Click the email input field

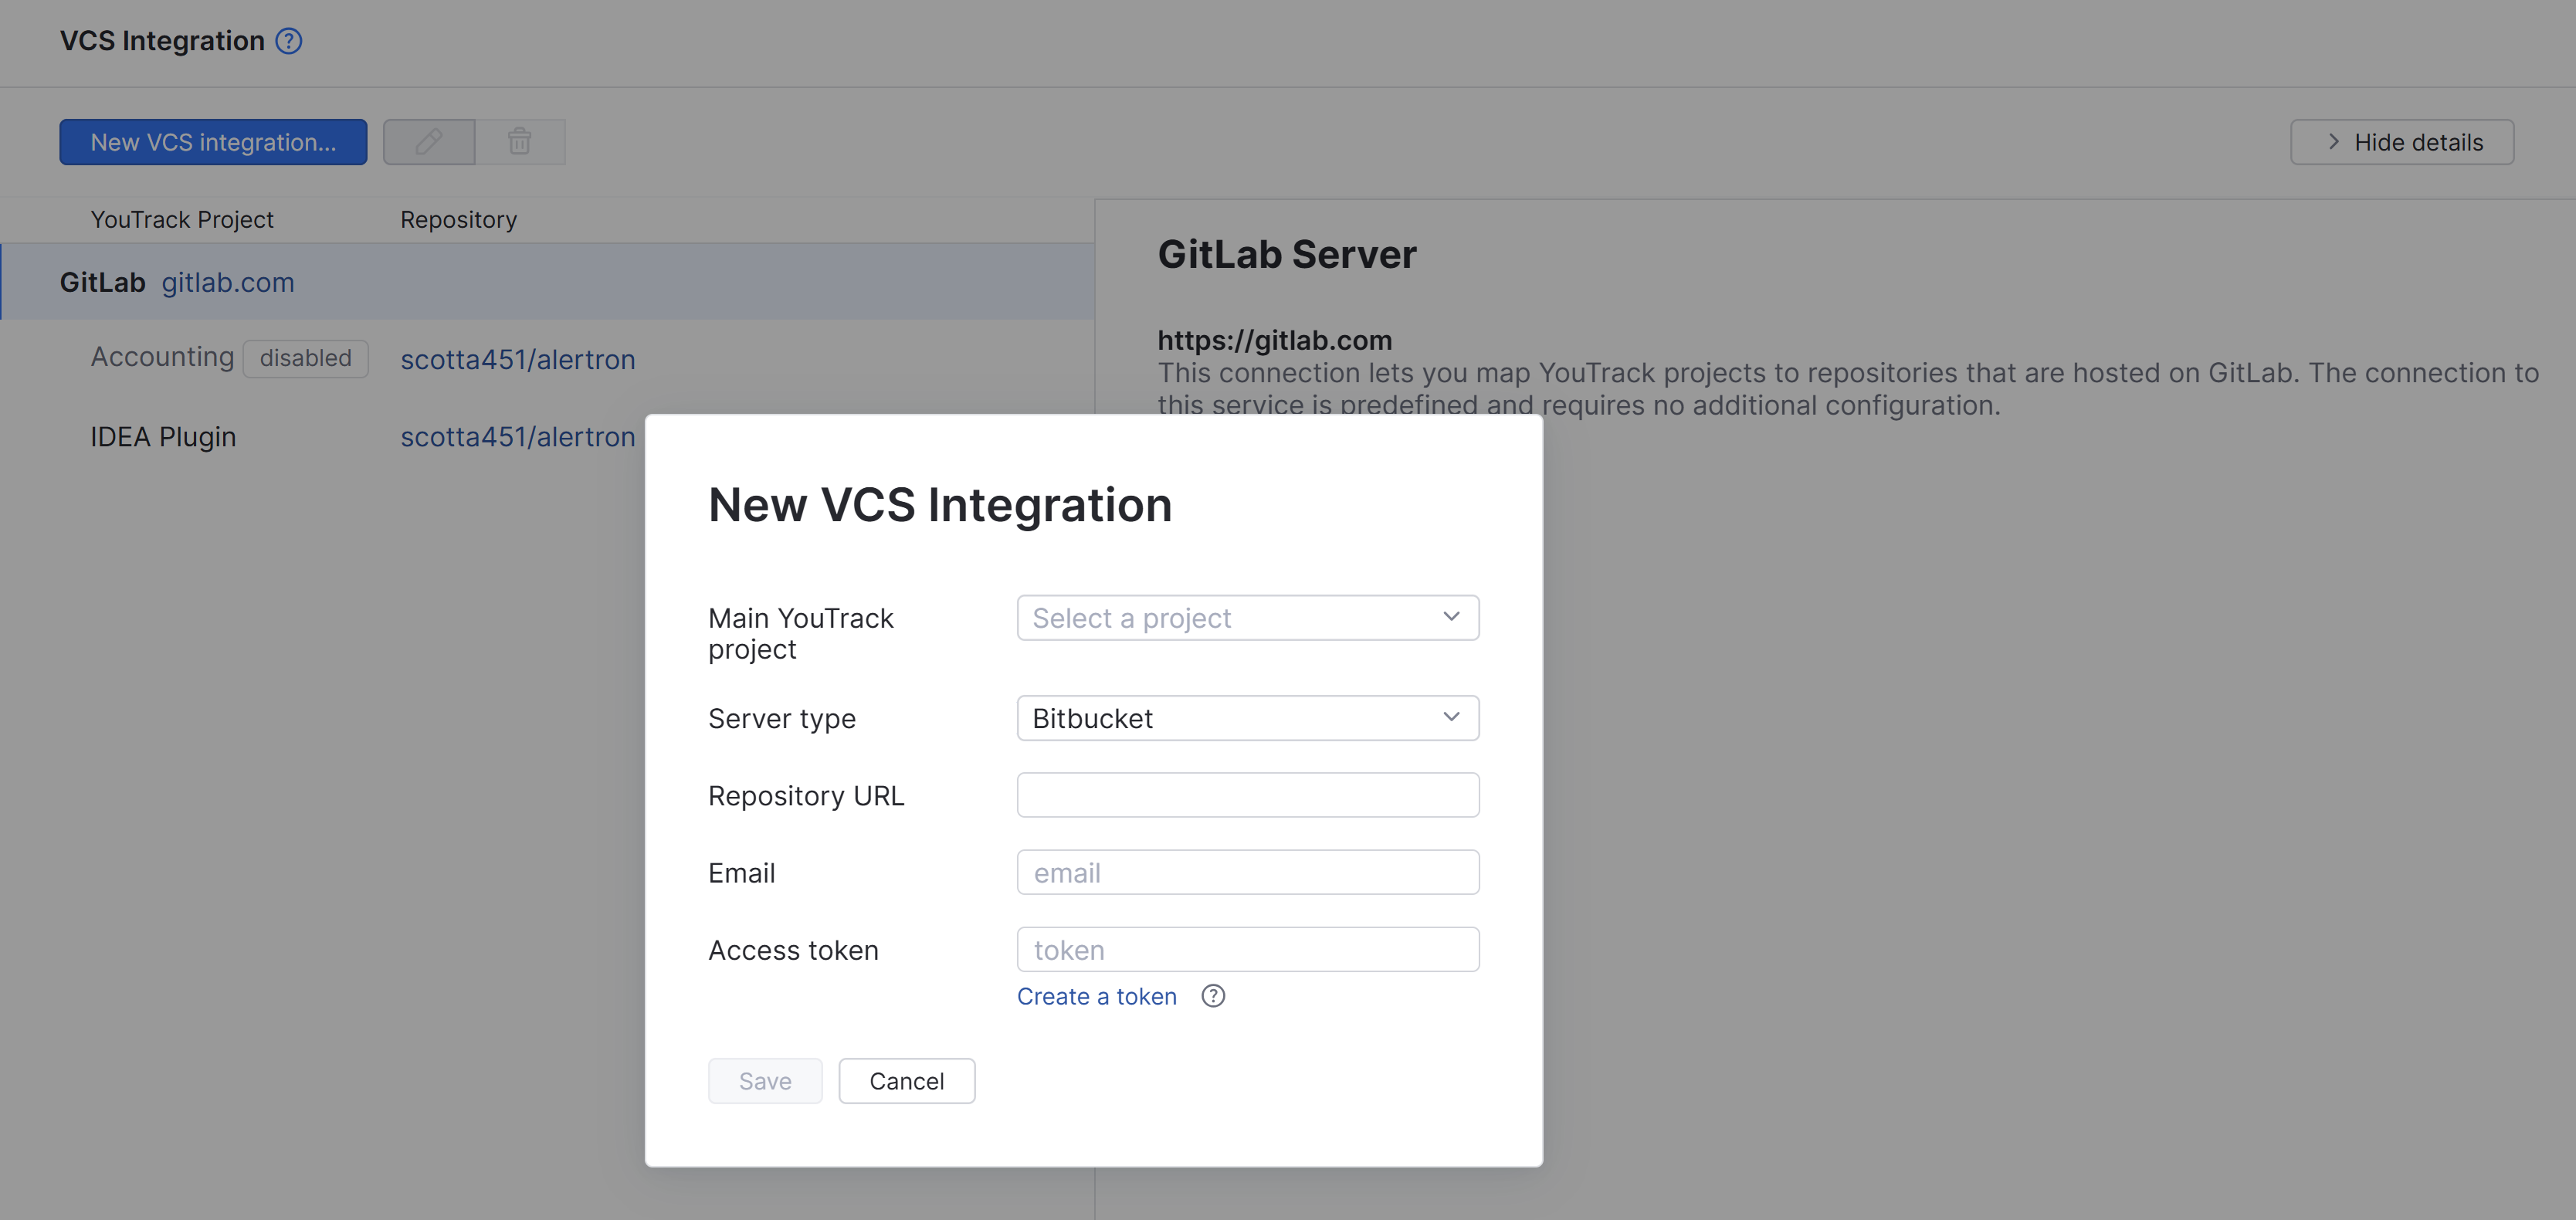[x=1246, y=871]
